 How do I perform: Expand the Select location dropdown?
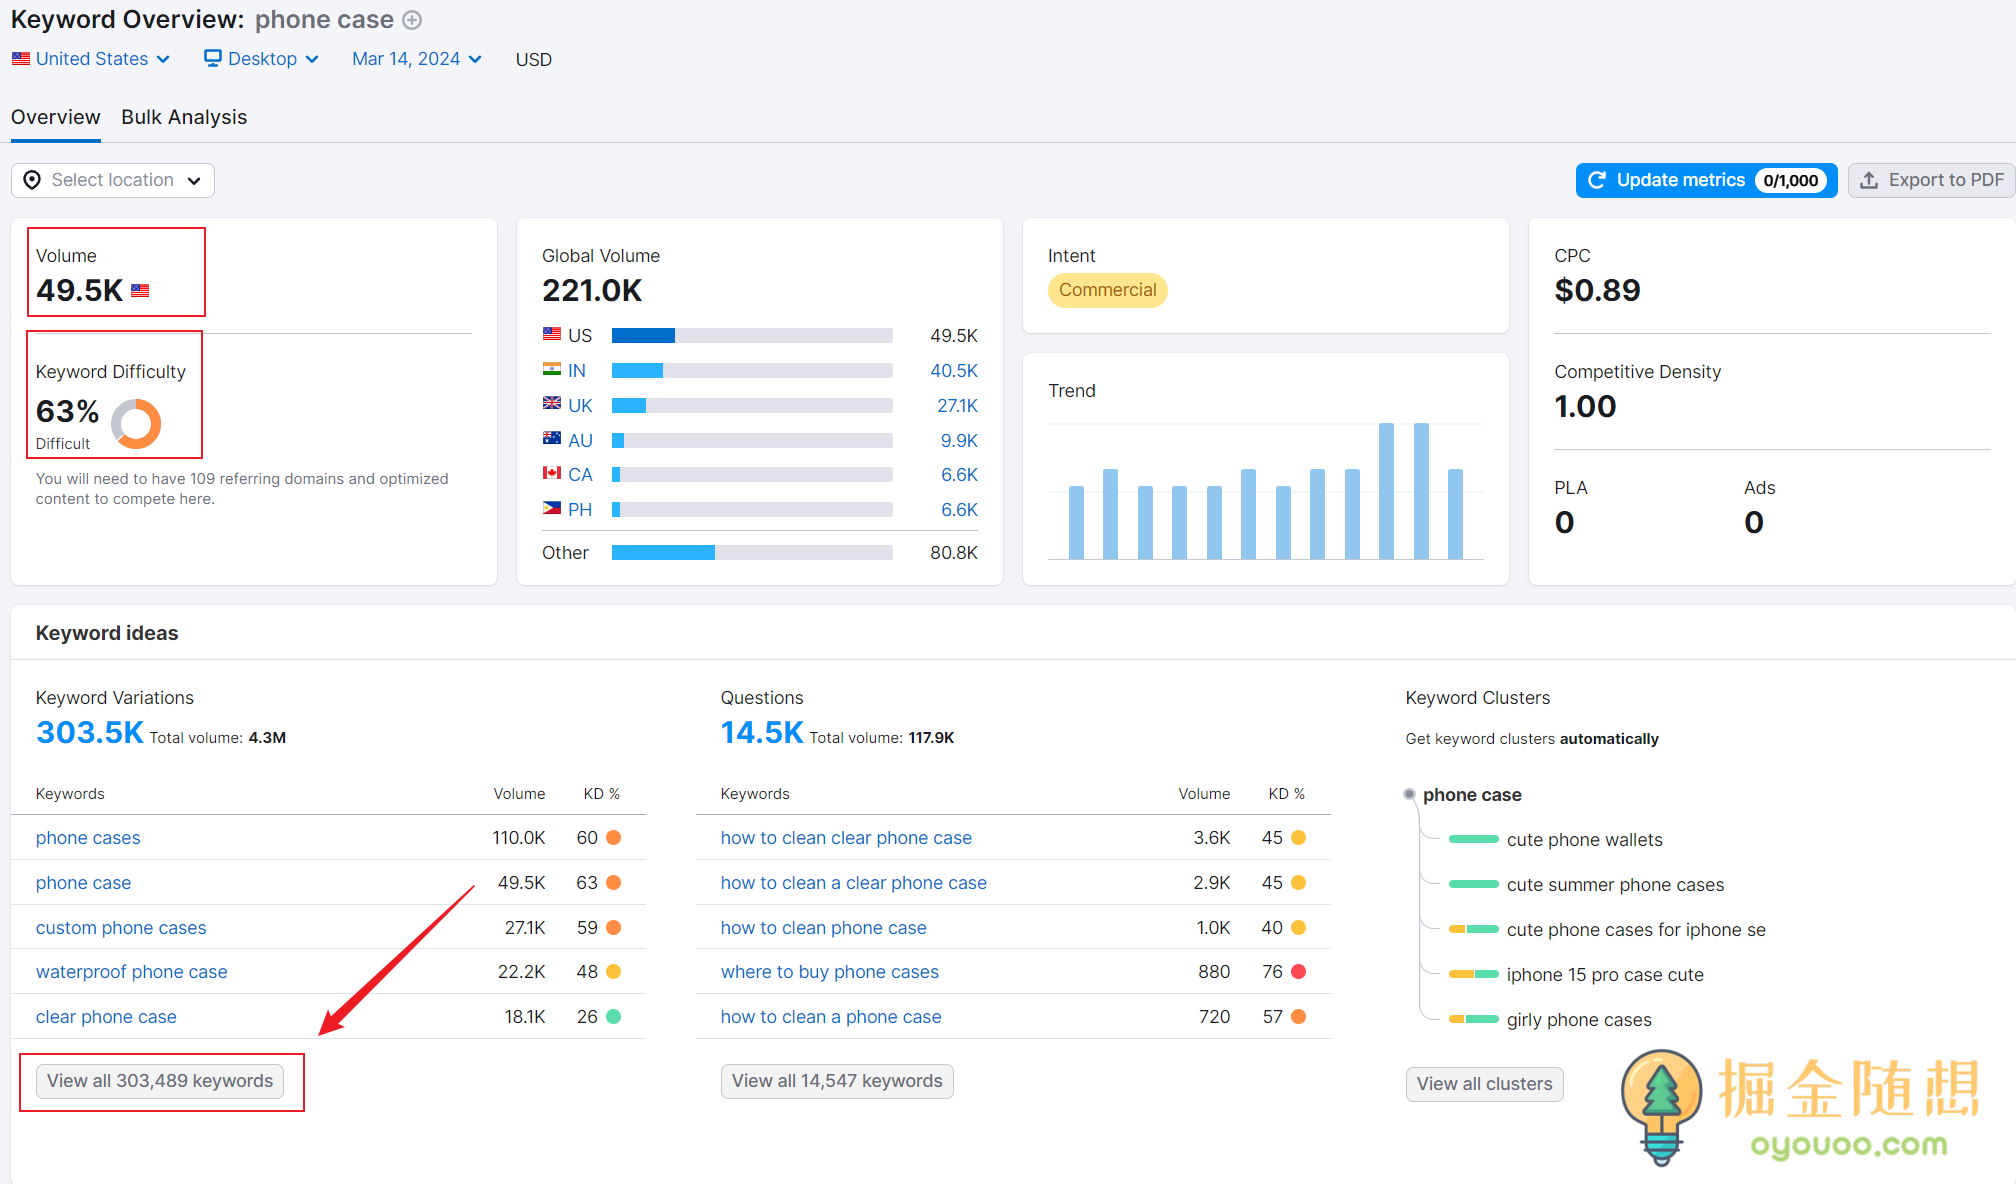[113, 180]
